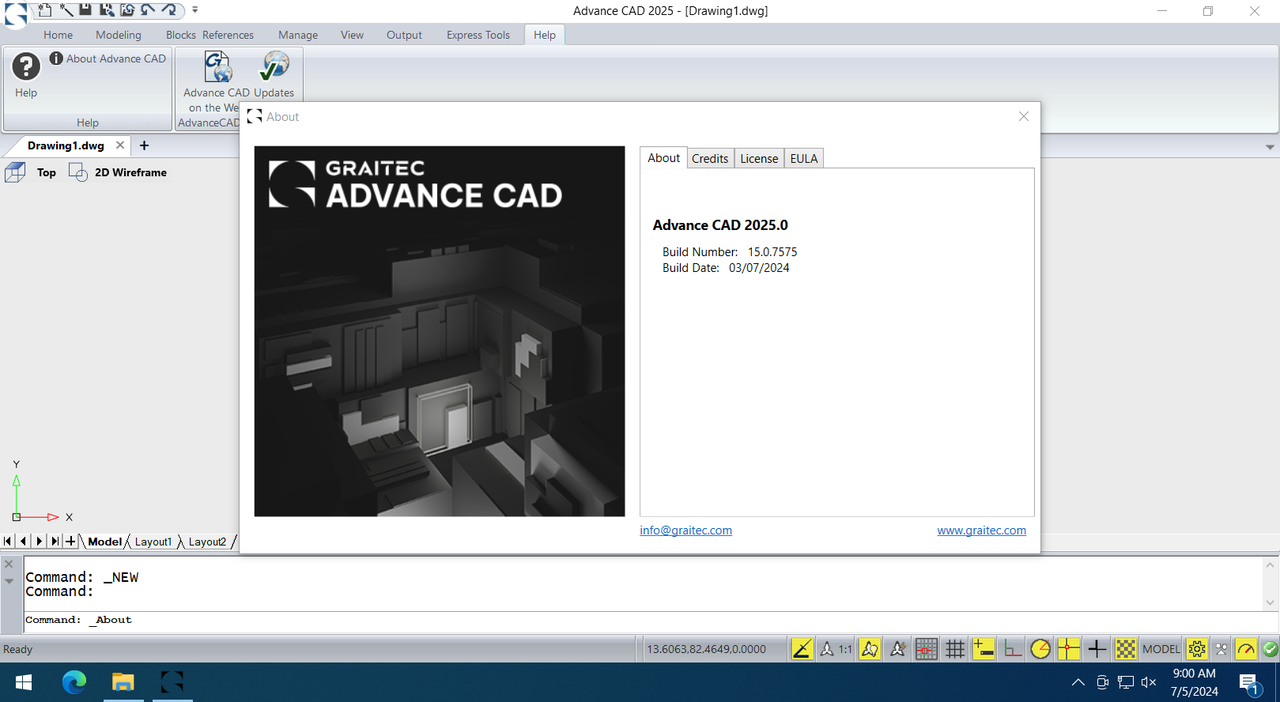Select the License tab in About dialog

(x=759, y=158)
